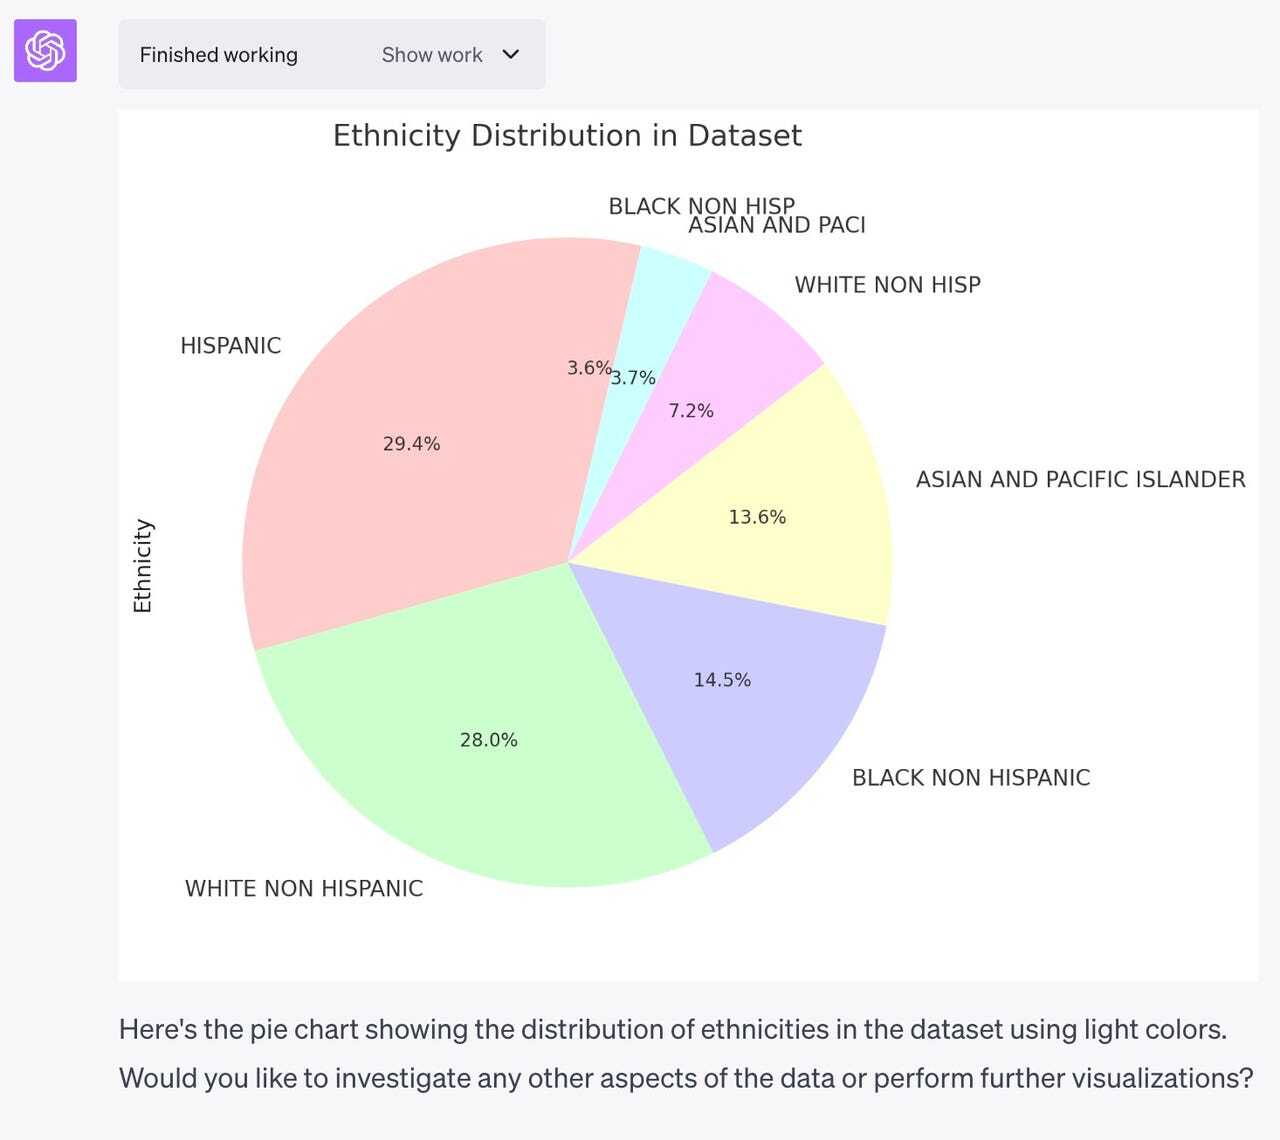Click the "WHITE NON HISPANIC" label
The width and height of the screenshot is (1280, 1140).
click(304, 888)
